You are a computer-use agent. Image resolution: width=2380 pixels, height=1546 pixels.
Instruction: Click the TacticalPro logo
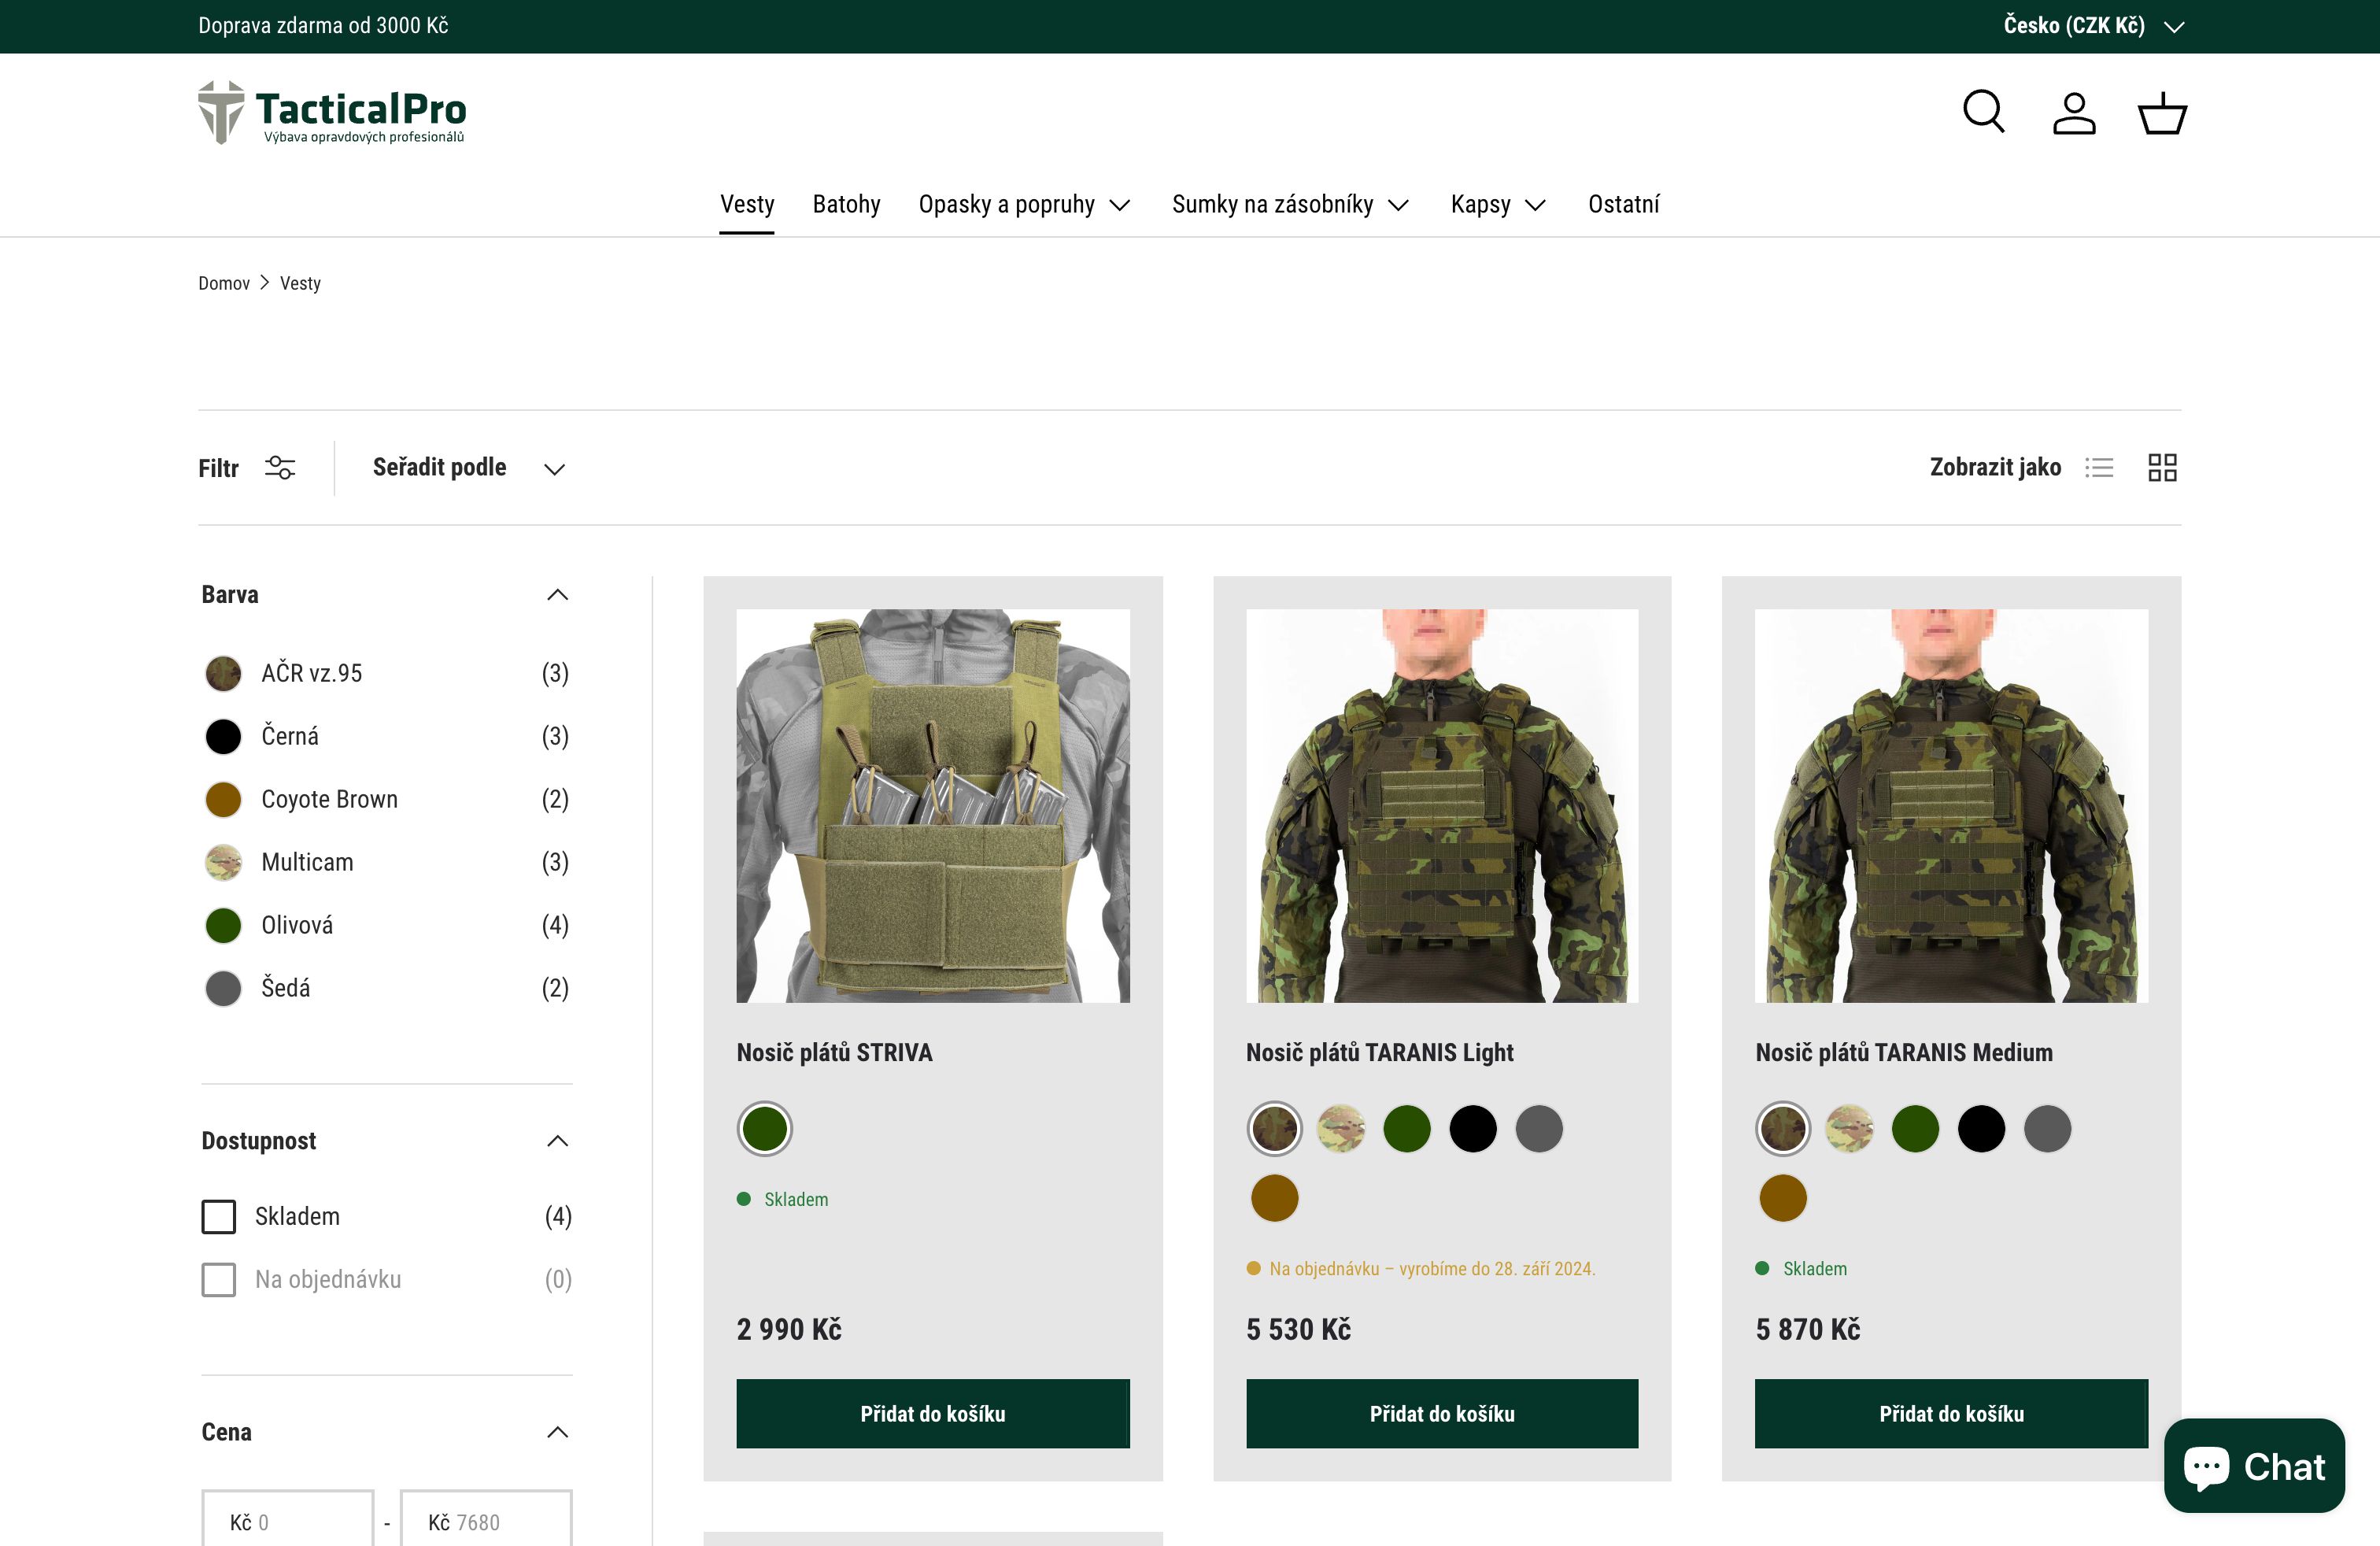pos(333,112)
